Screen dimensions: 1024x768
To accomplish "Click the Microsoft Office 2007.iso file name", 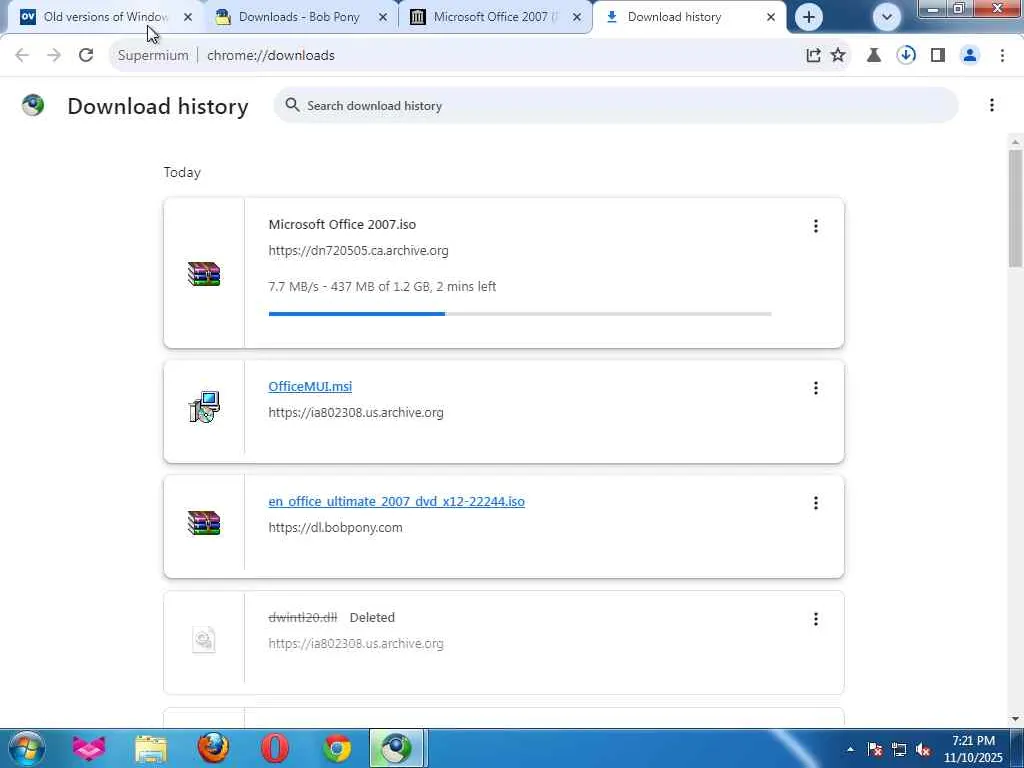I will pyautogui.click(x=342, y=225).
